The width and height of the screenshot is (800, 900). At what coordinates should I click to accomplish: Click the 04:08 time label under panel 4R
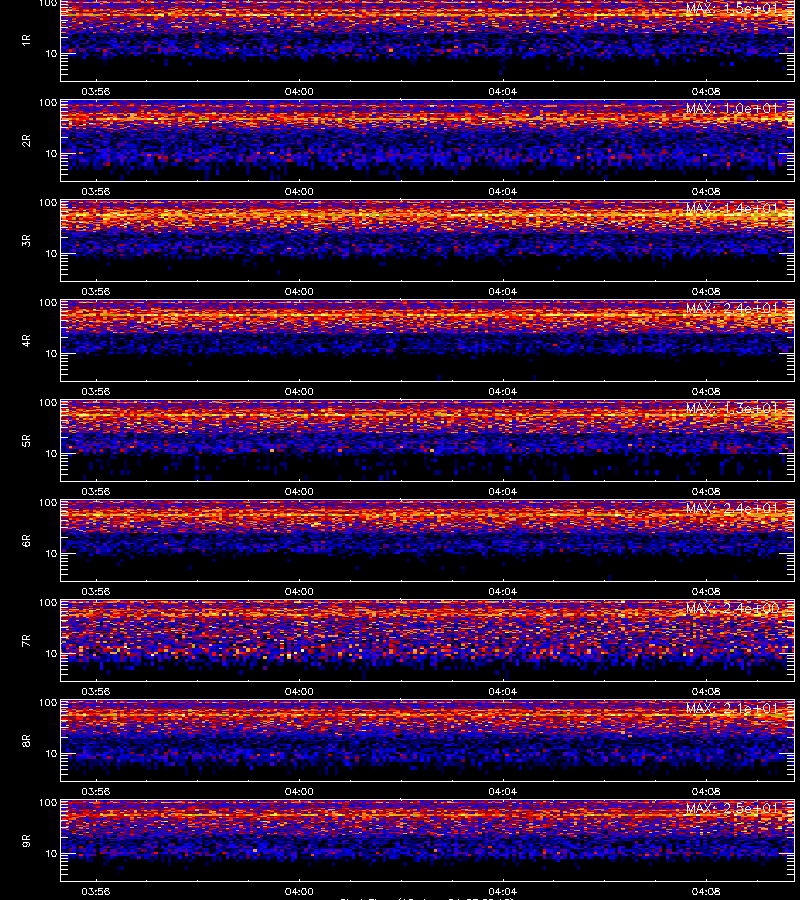point(705,391)
